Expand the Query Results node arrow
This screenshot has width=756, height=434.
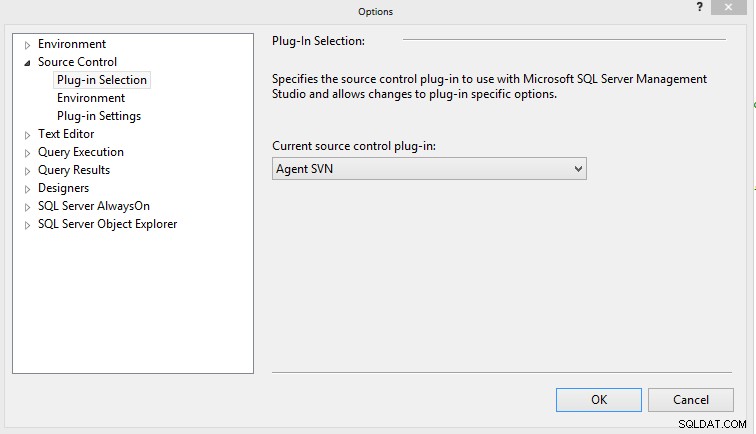(27, 171)
